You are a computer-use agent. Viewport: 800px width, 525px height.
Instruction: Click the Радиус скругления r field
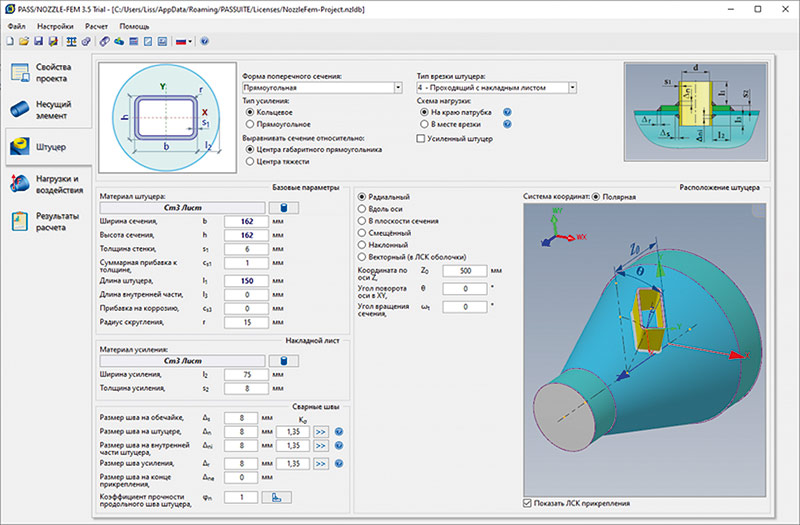point(246,322)
